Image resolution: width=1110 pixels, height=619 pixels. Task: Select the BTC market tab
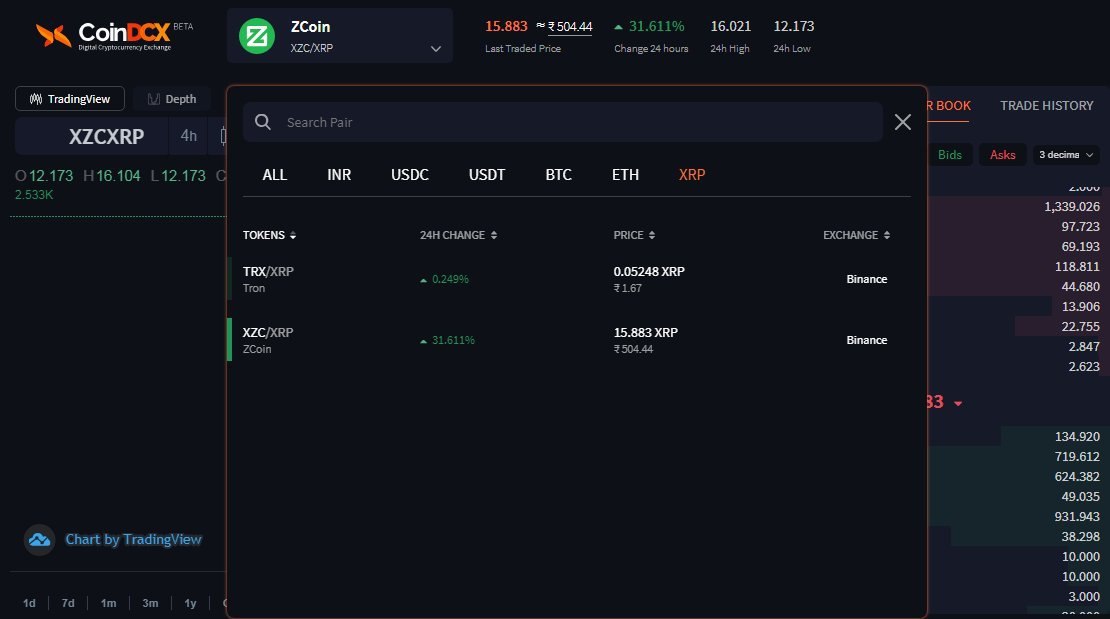pyautogui.click(x=559, y=175)
